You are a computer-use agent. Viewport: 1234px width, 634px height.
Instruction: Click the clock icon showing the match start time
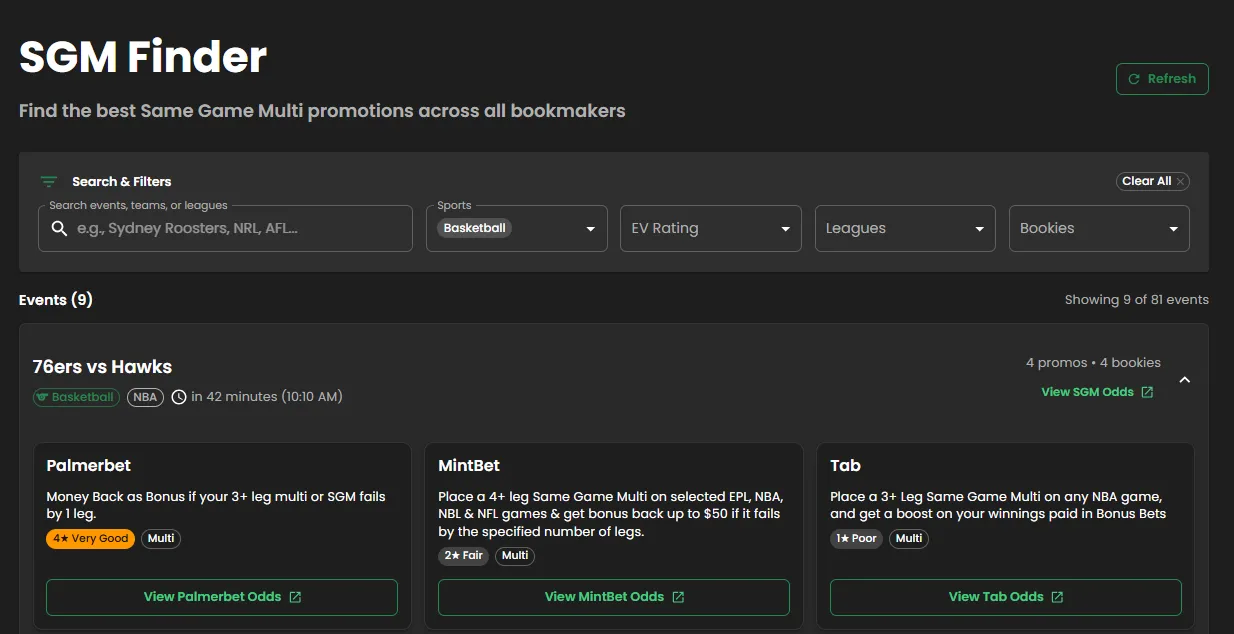pos(178,396)
